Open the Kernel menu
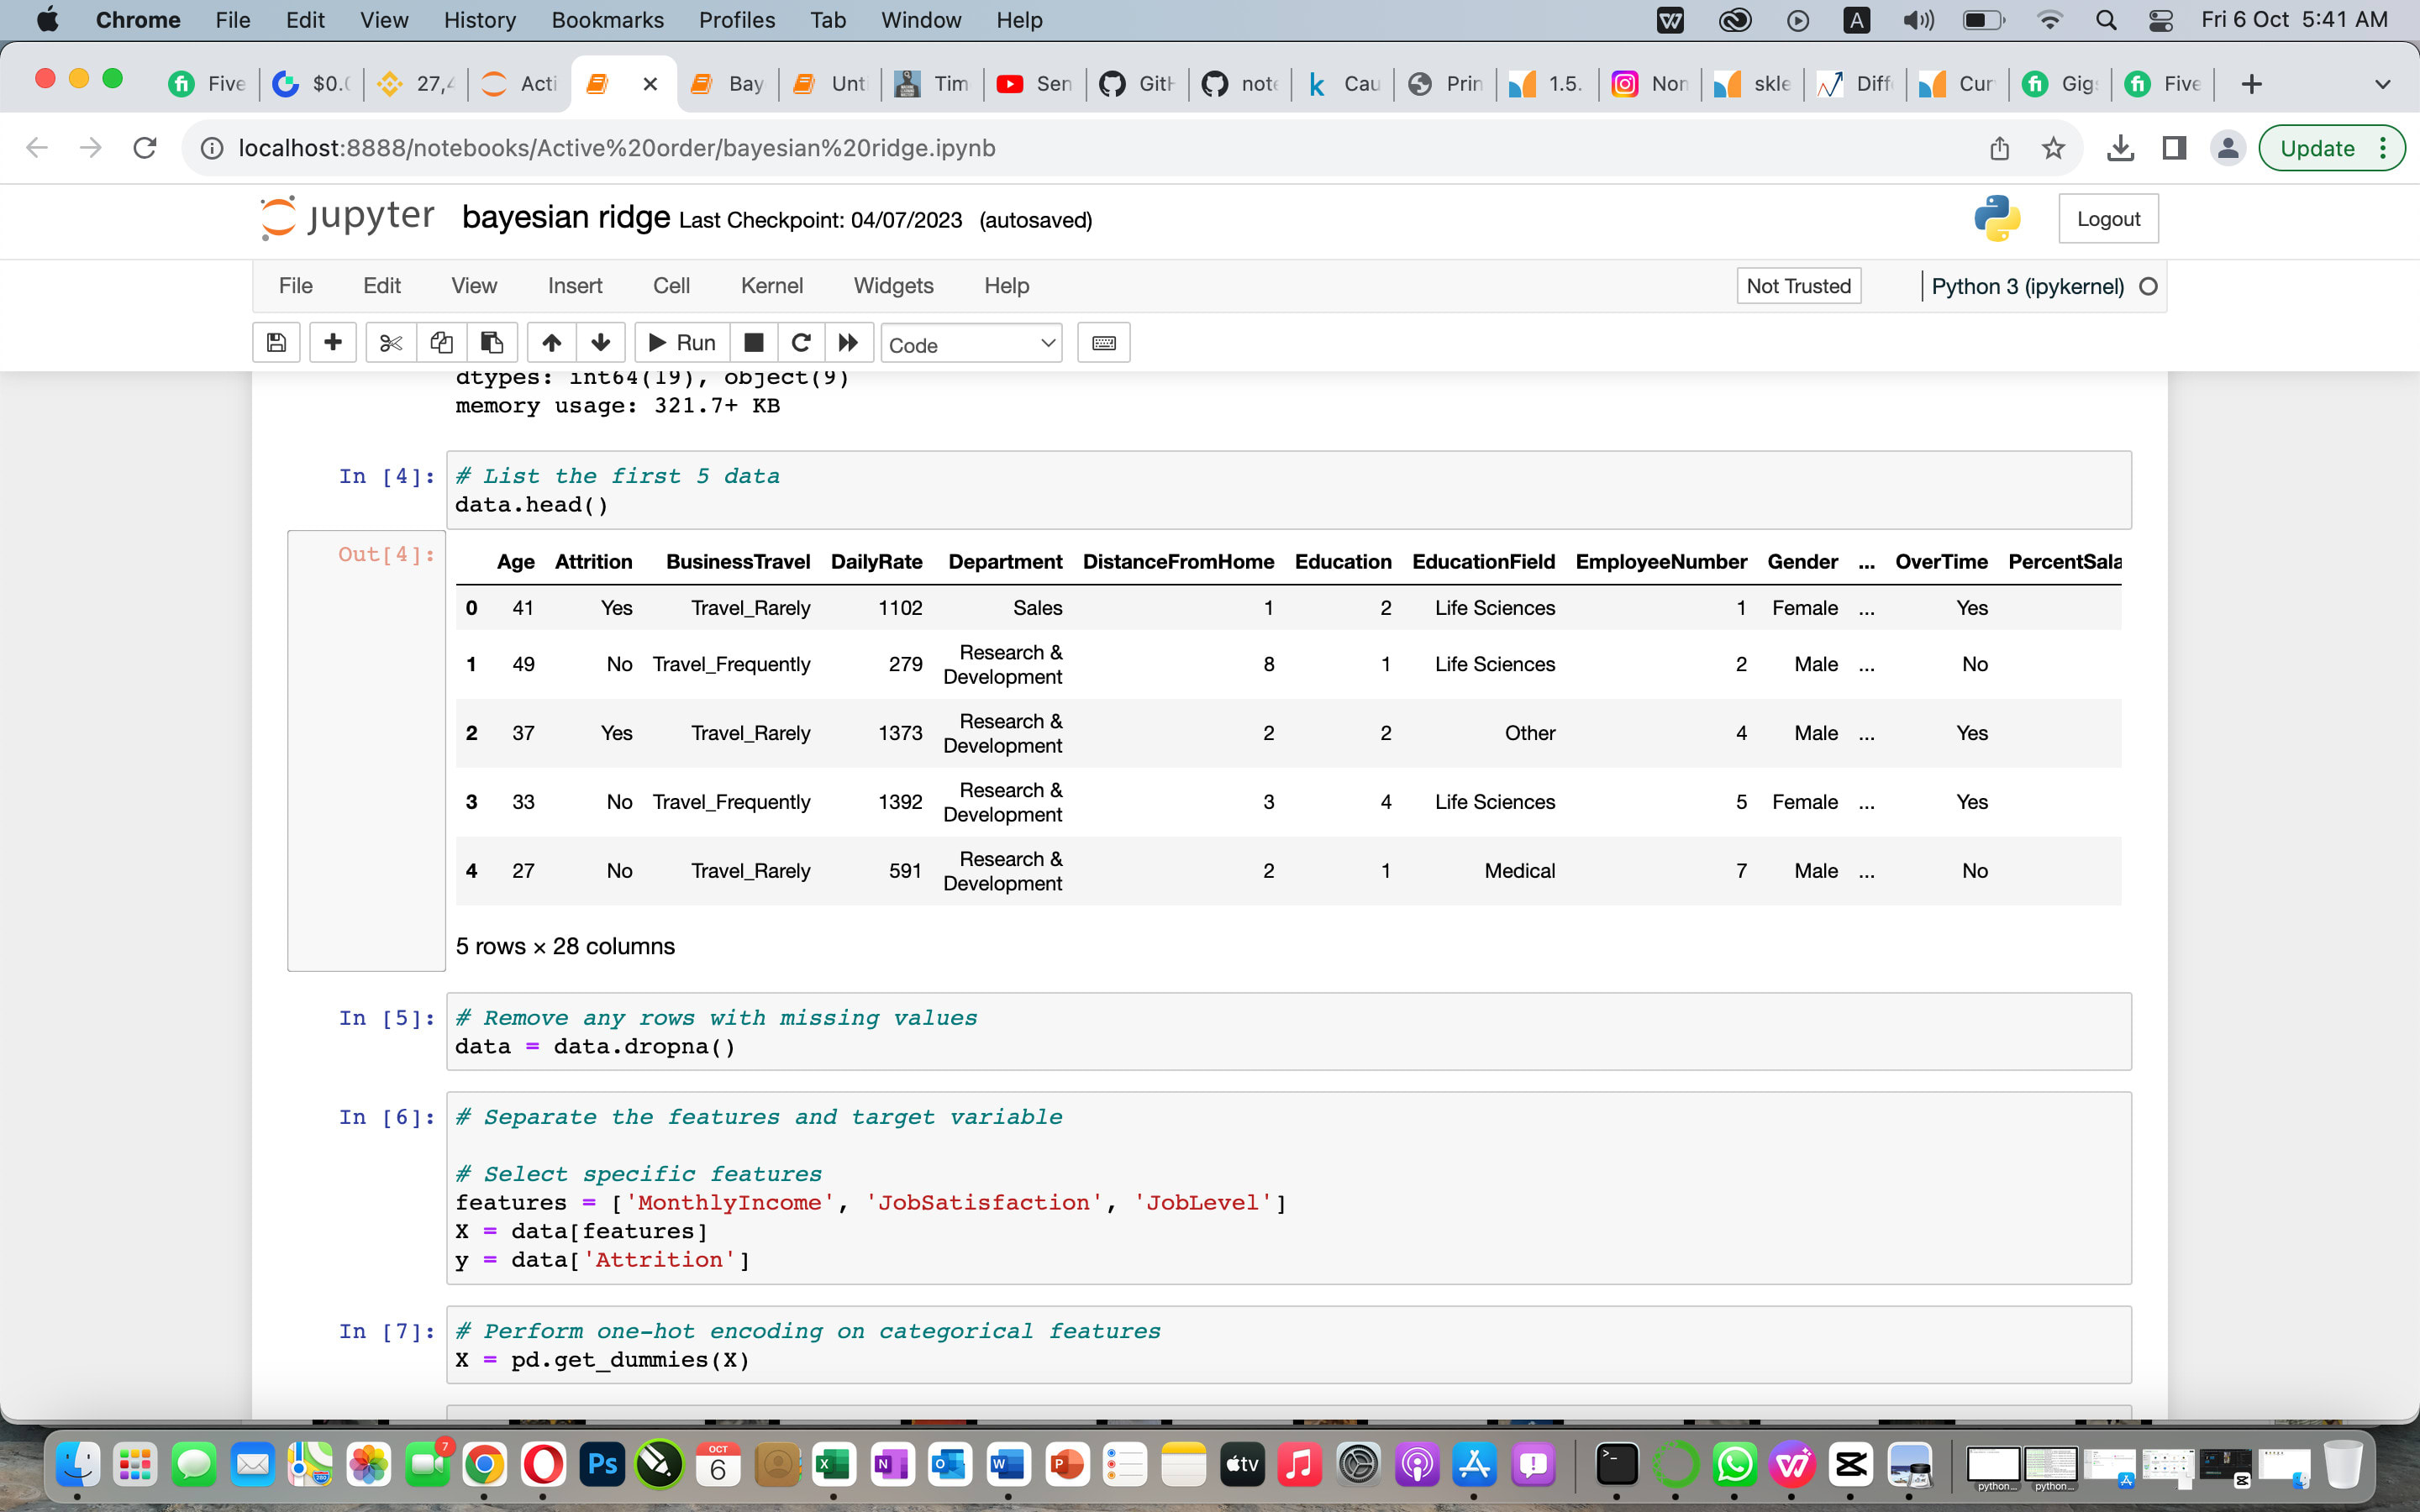Screen dimensions: 2420x1512 point(771,286)
